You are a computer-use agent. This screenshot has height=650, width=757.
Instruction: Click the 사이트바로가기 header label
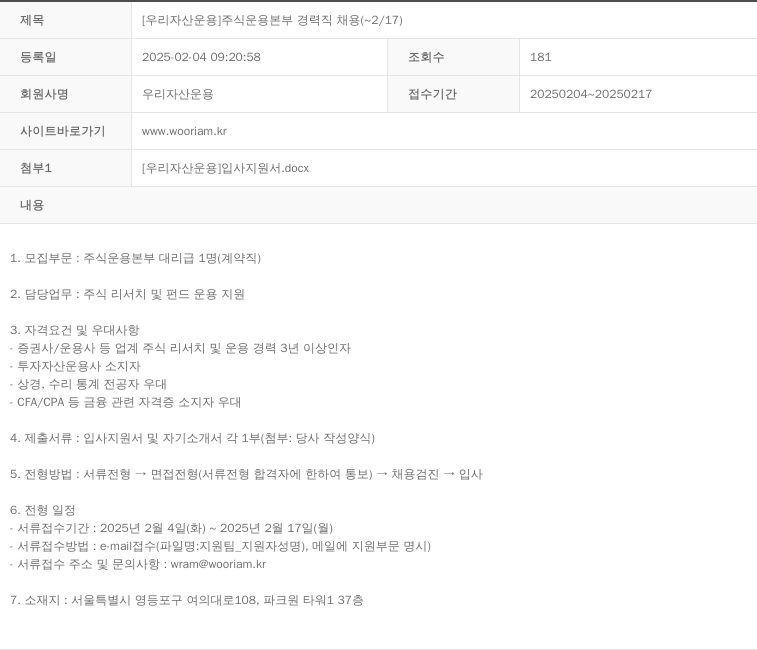tap(62, 131)
